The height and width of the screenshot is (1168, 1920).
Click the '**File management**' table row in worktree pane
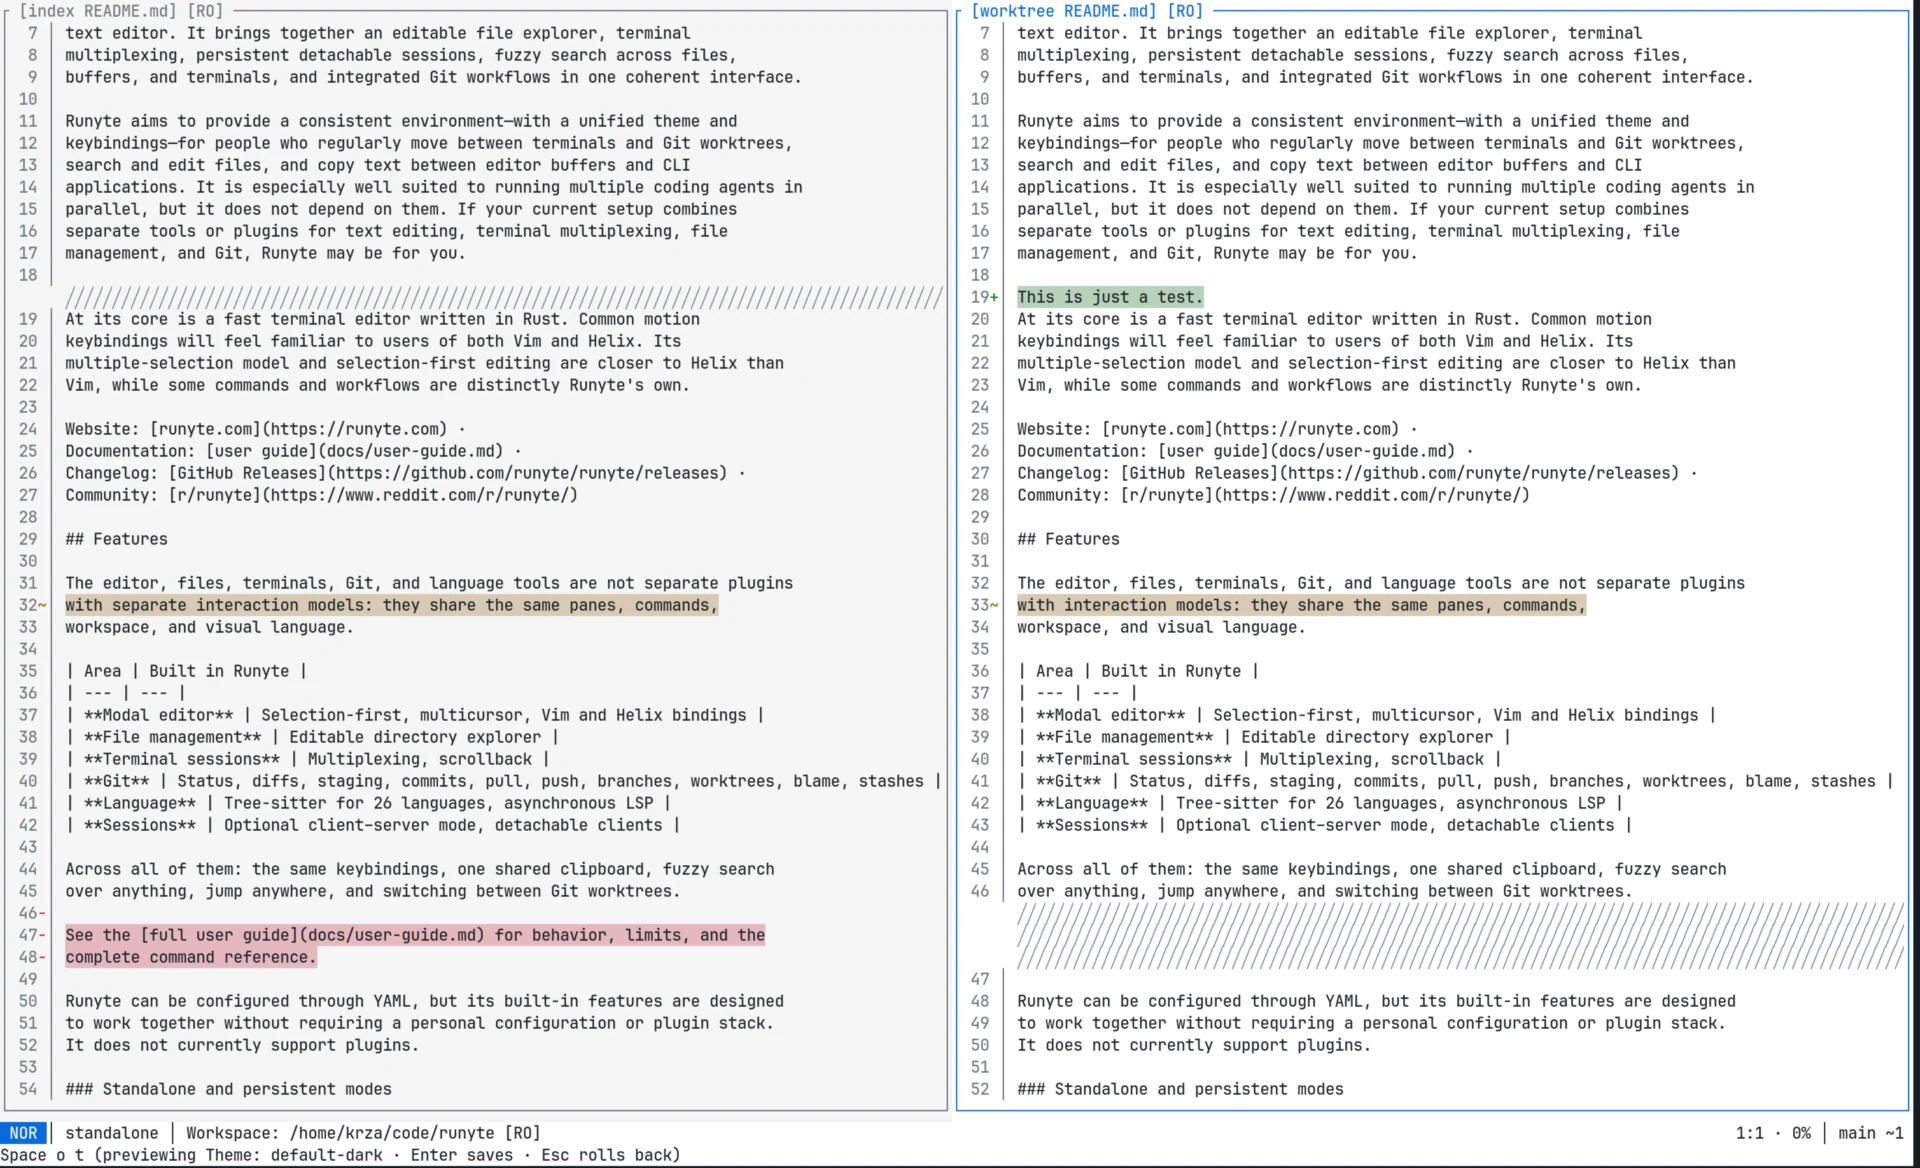click(x=1264, y=737)
